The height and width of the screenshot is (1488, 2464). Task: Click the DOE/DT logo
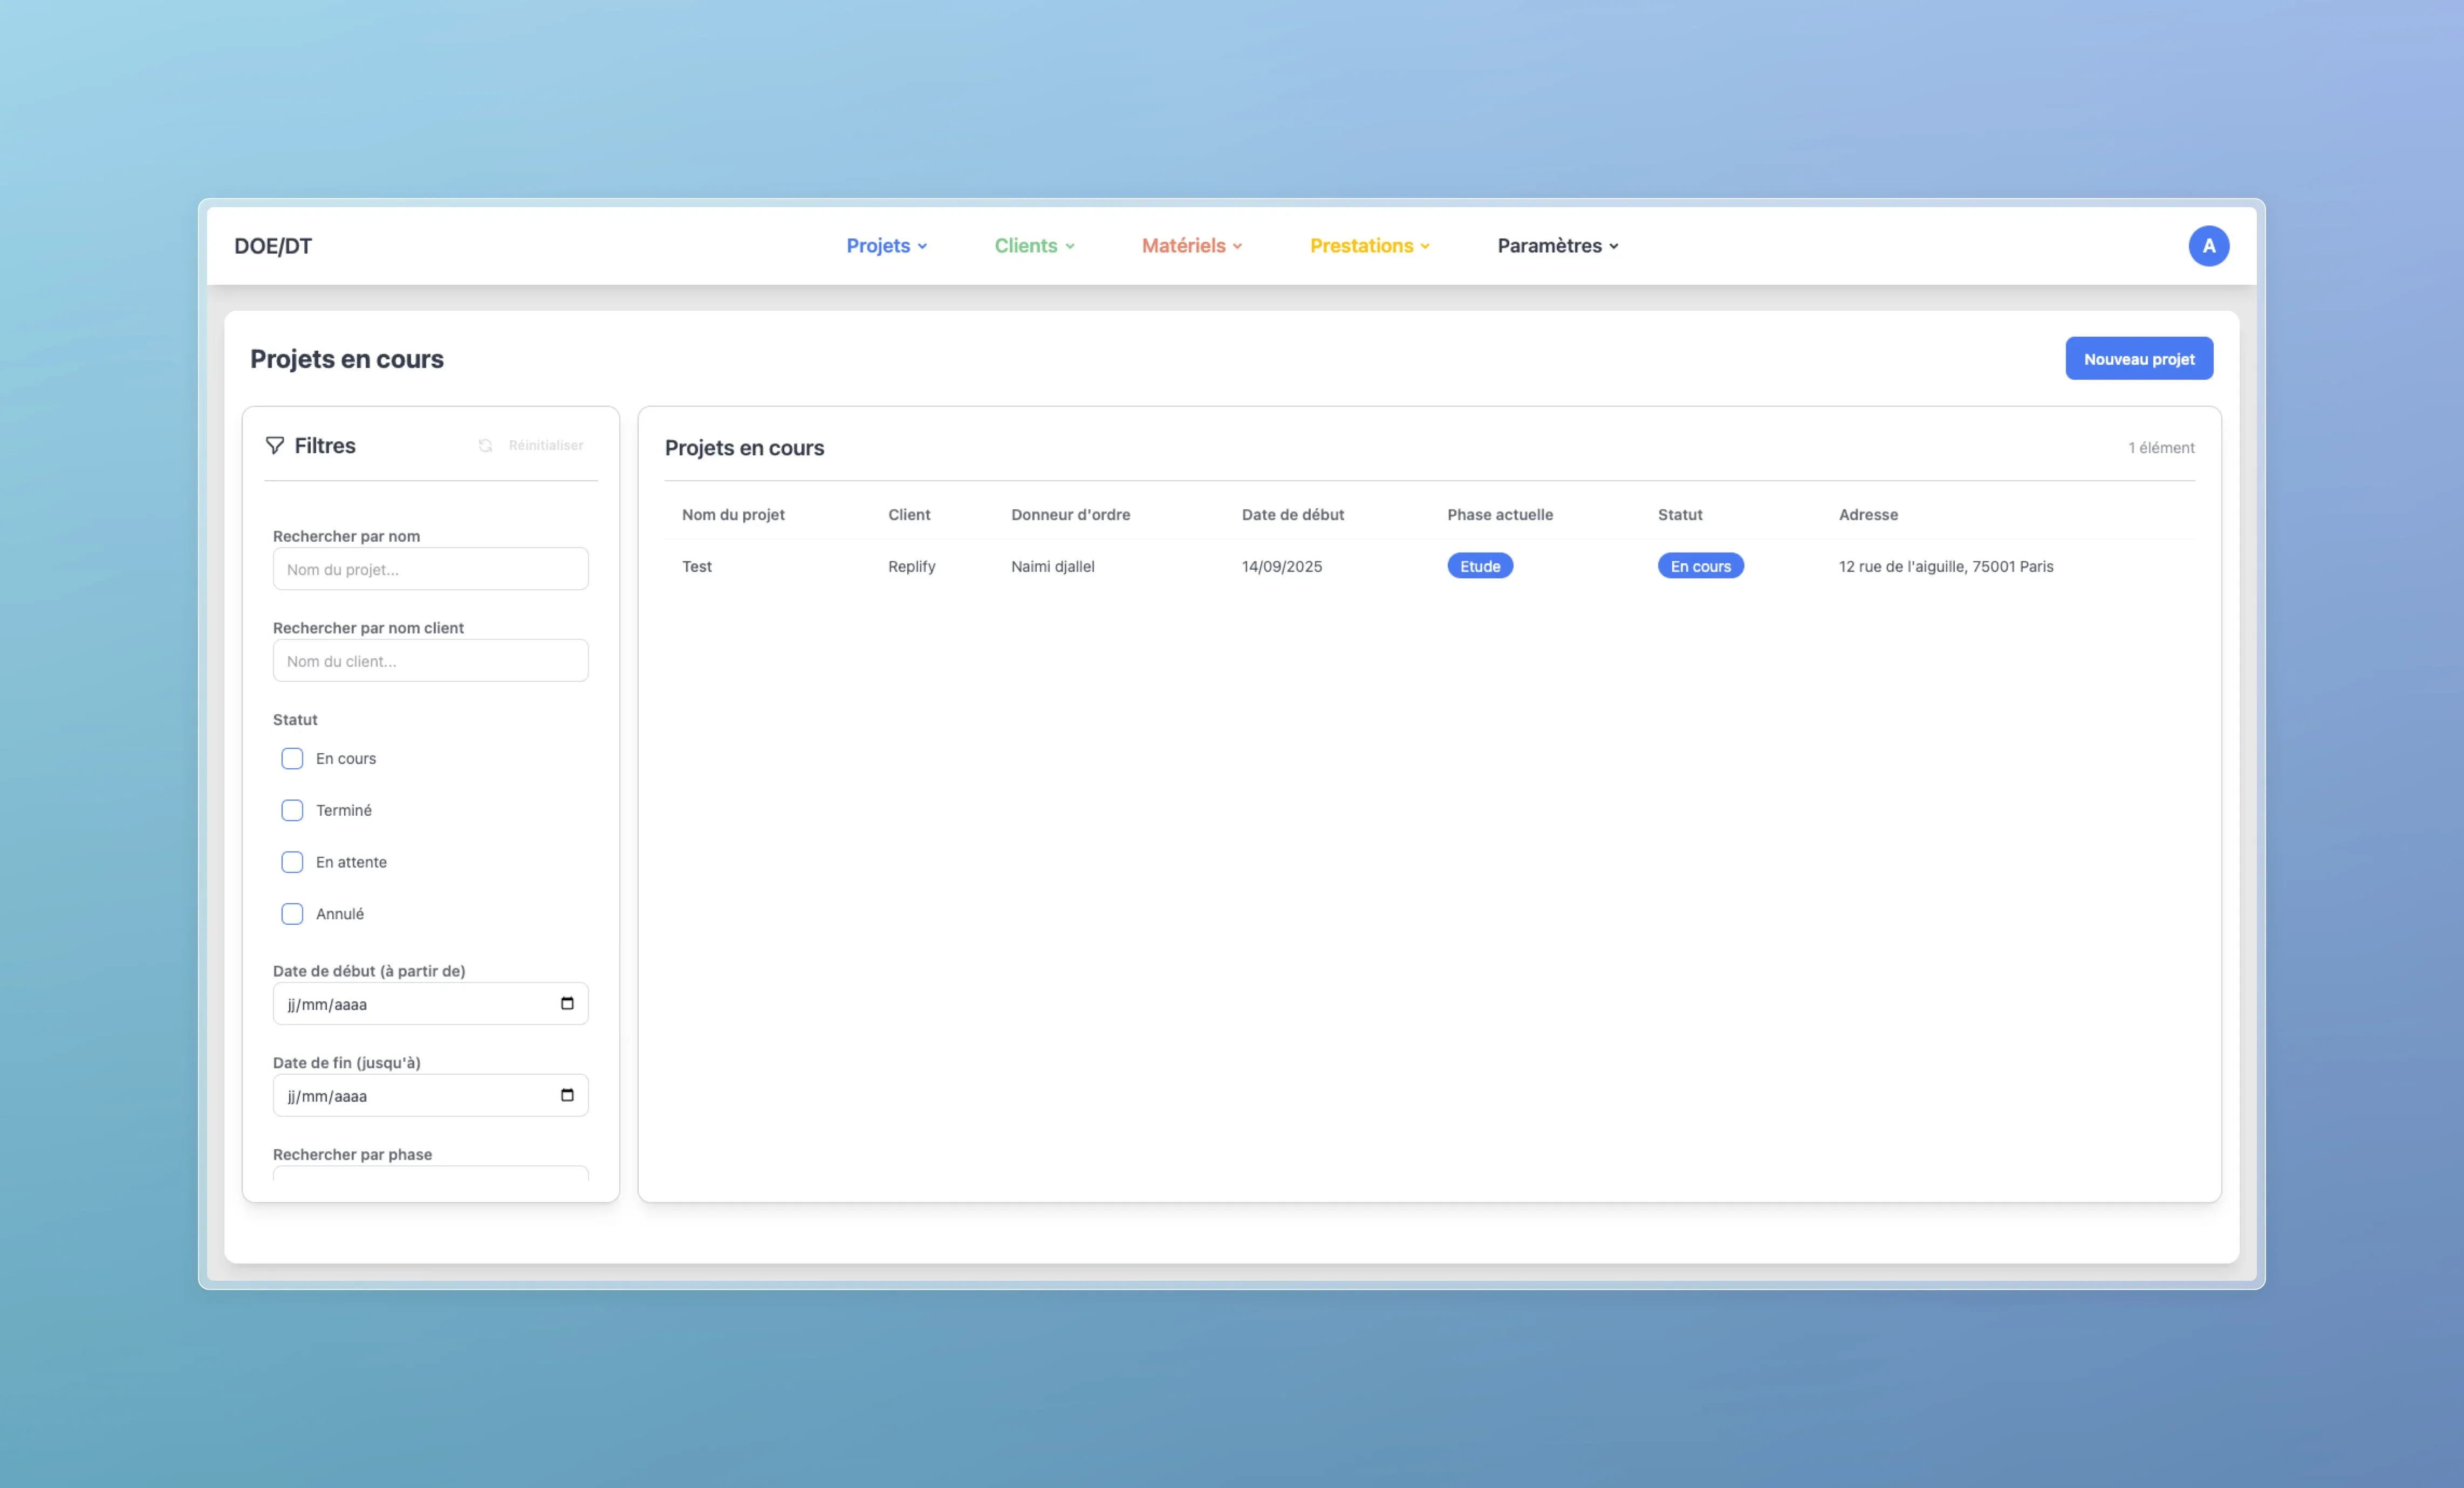(x=273, y=246)
